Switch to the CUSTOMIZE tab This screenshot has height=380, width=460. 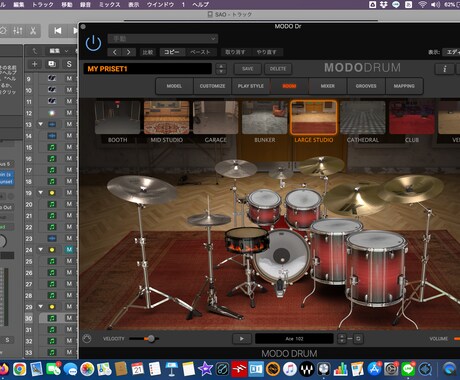pyautogui.click(x=212, y=86)
